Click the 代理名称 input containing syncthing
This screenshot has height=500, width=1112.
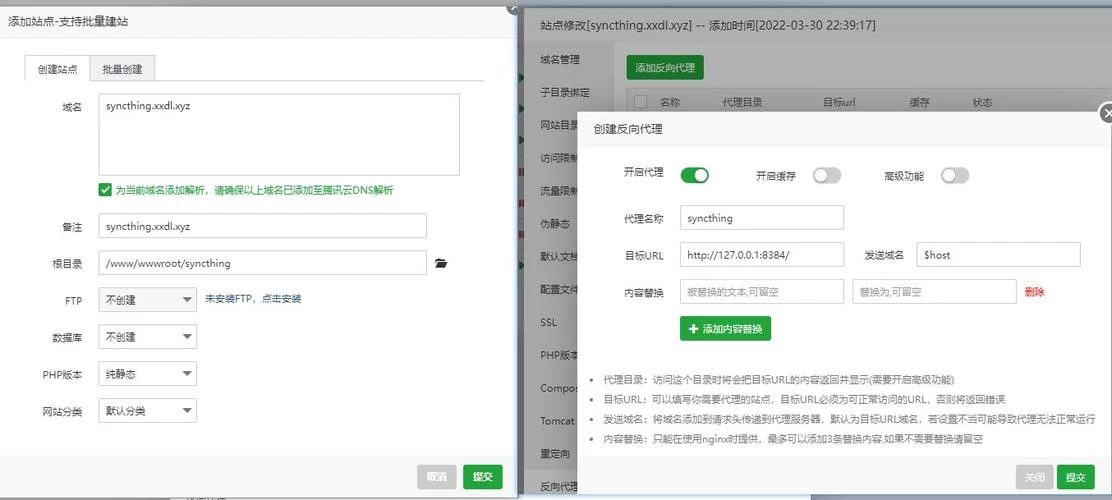tap(762, 218)
